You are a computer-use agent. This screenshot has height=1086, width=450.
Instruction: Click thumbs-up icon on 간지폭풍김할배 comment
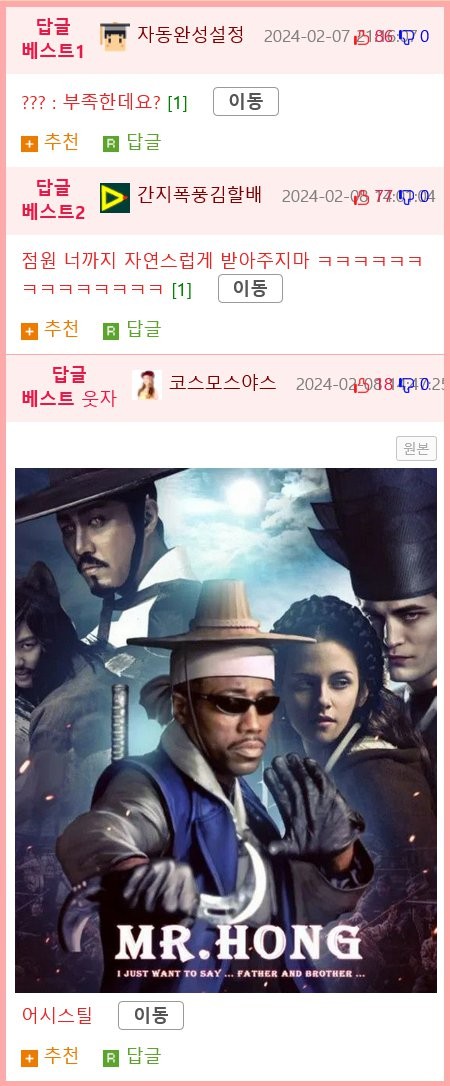pos(362,198)
